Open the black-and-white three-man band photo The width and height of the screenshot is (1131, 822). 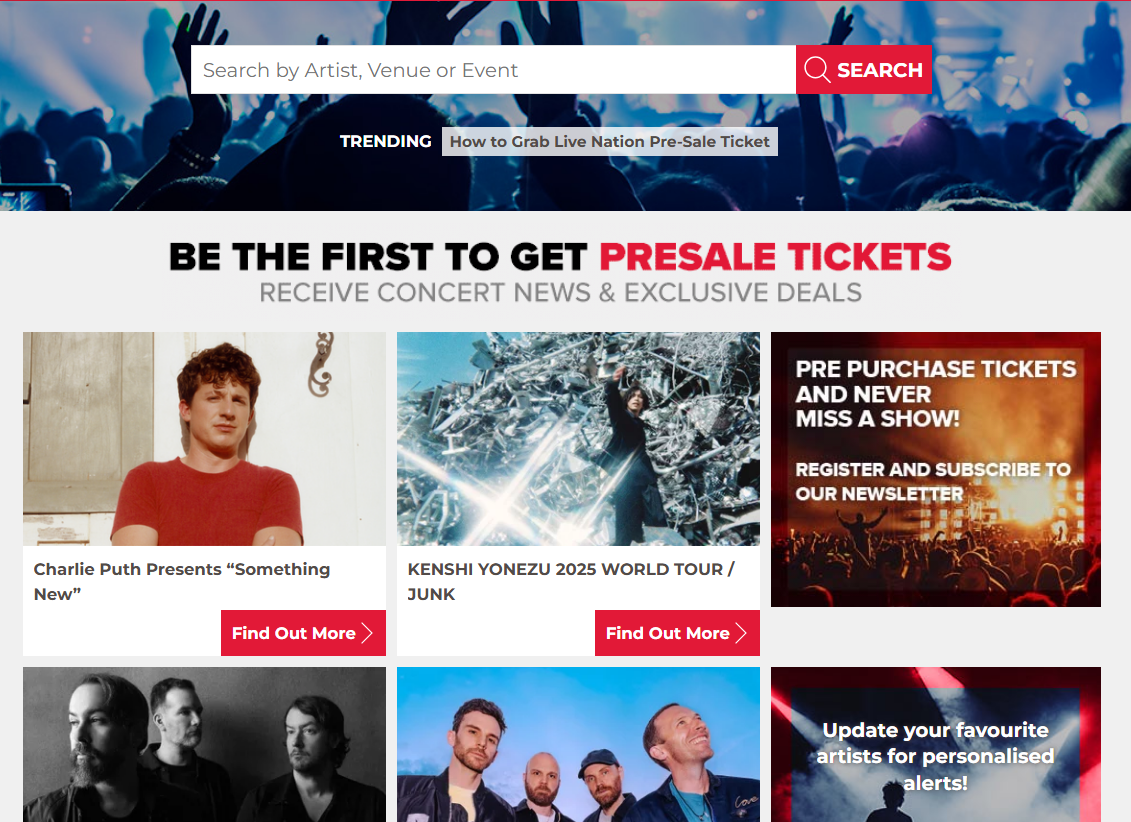click(204, 744)
